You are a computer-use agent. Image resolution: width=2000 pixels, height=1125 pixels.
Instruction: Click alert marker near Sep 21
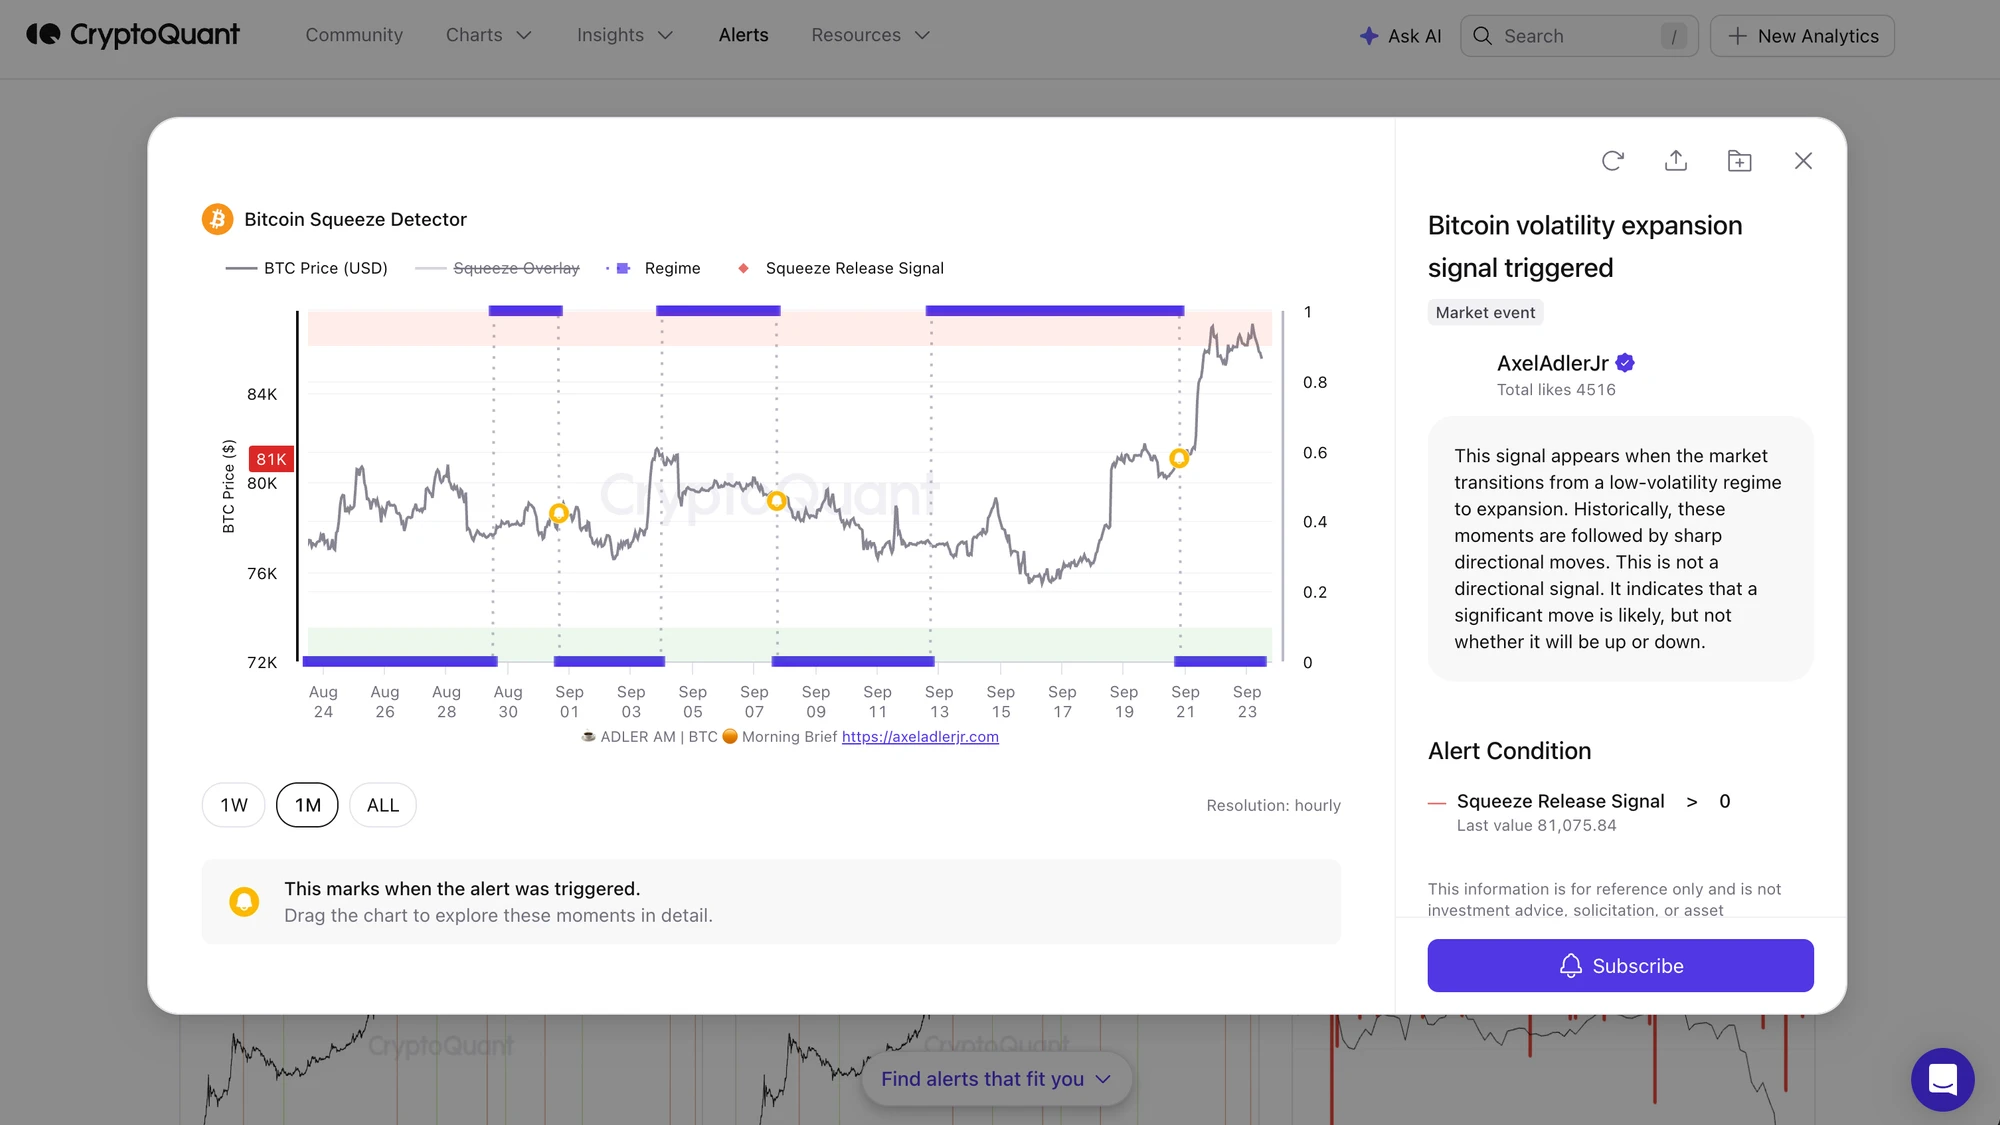[1179, 459]
